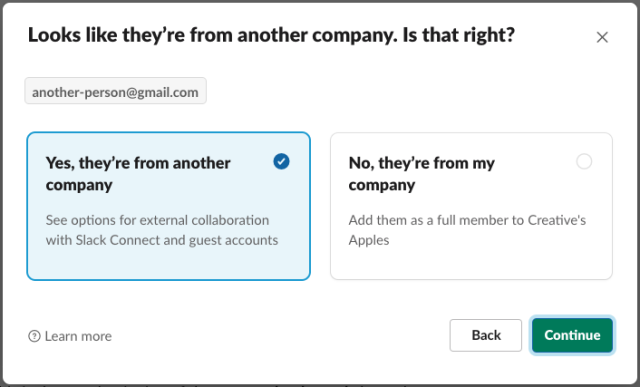Viewport: 640px width, 387px height.
Task: Select the "Yes, they're from another company" card
Action: [169, 206]
